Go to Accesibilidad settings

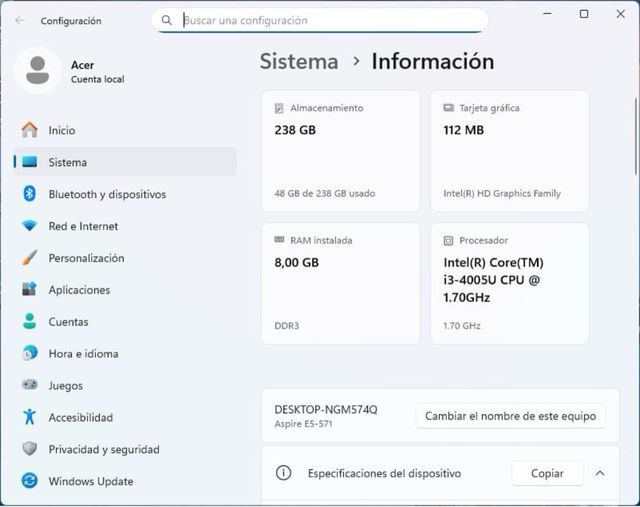125,417
